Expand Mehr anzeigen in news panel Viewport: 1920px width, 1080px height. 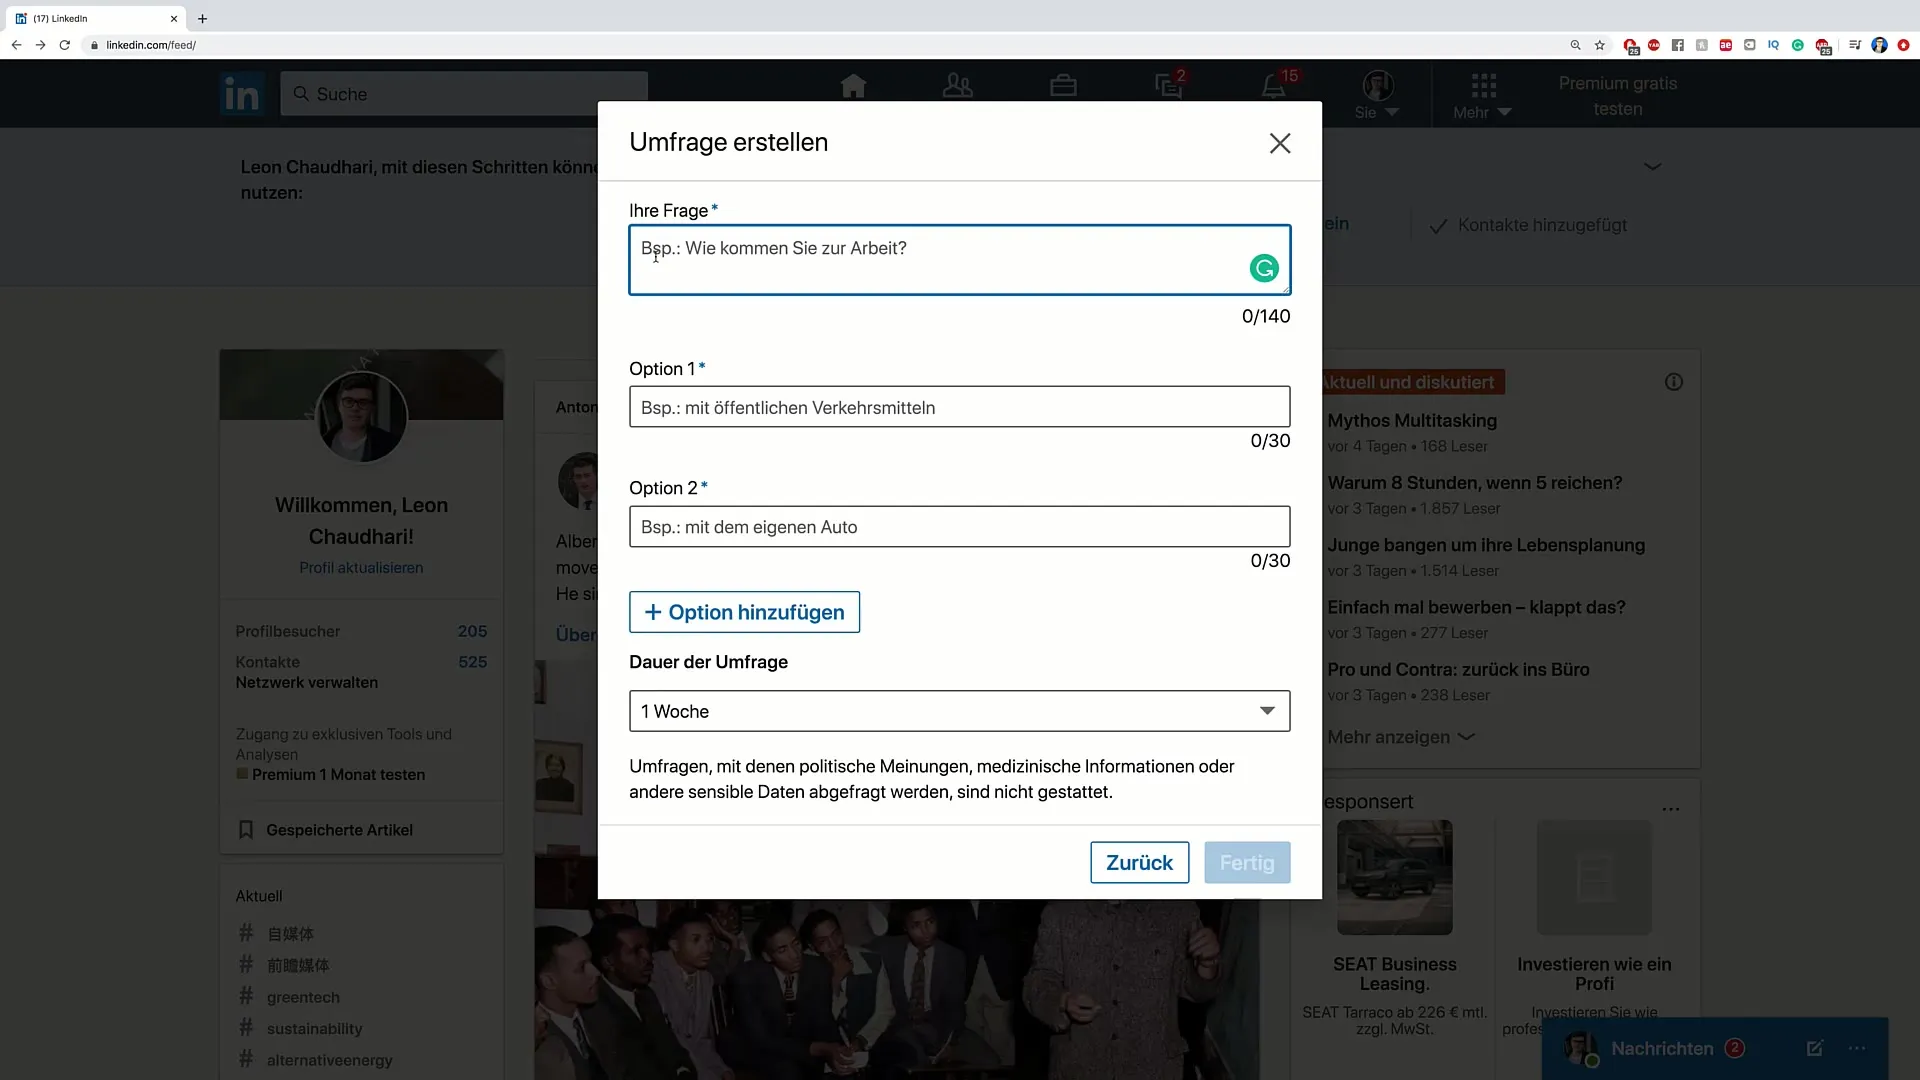tap(1401, 737)
